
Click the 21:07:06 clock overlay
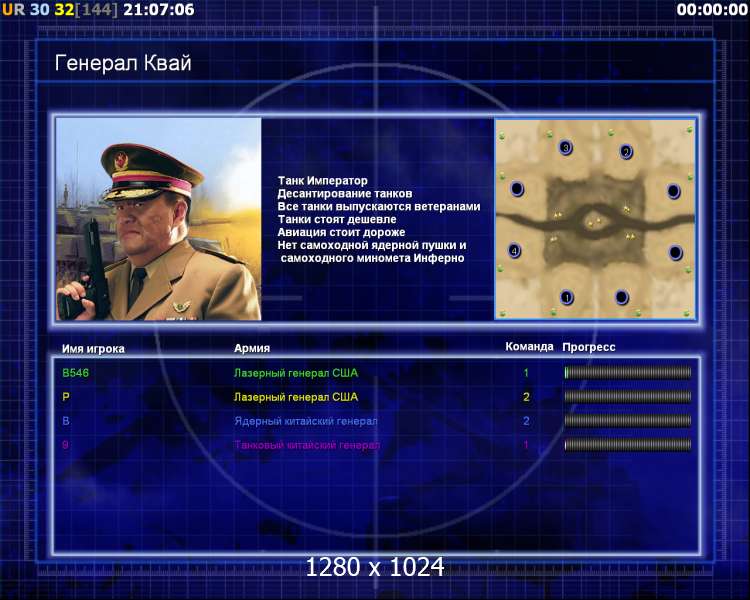point(159,10)
